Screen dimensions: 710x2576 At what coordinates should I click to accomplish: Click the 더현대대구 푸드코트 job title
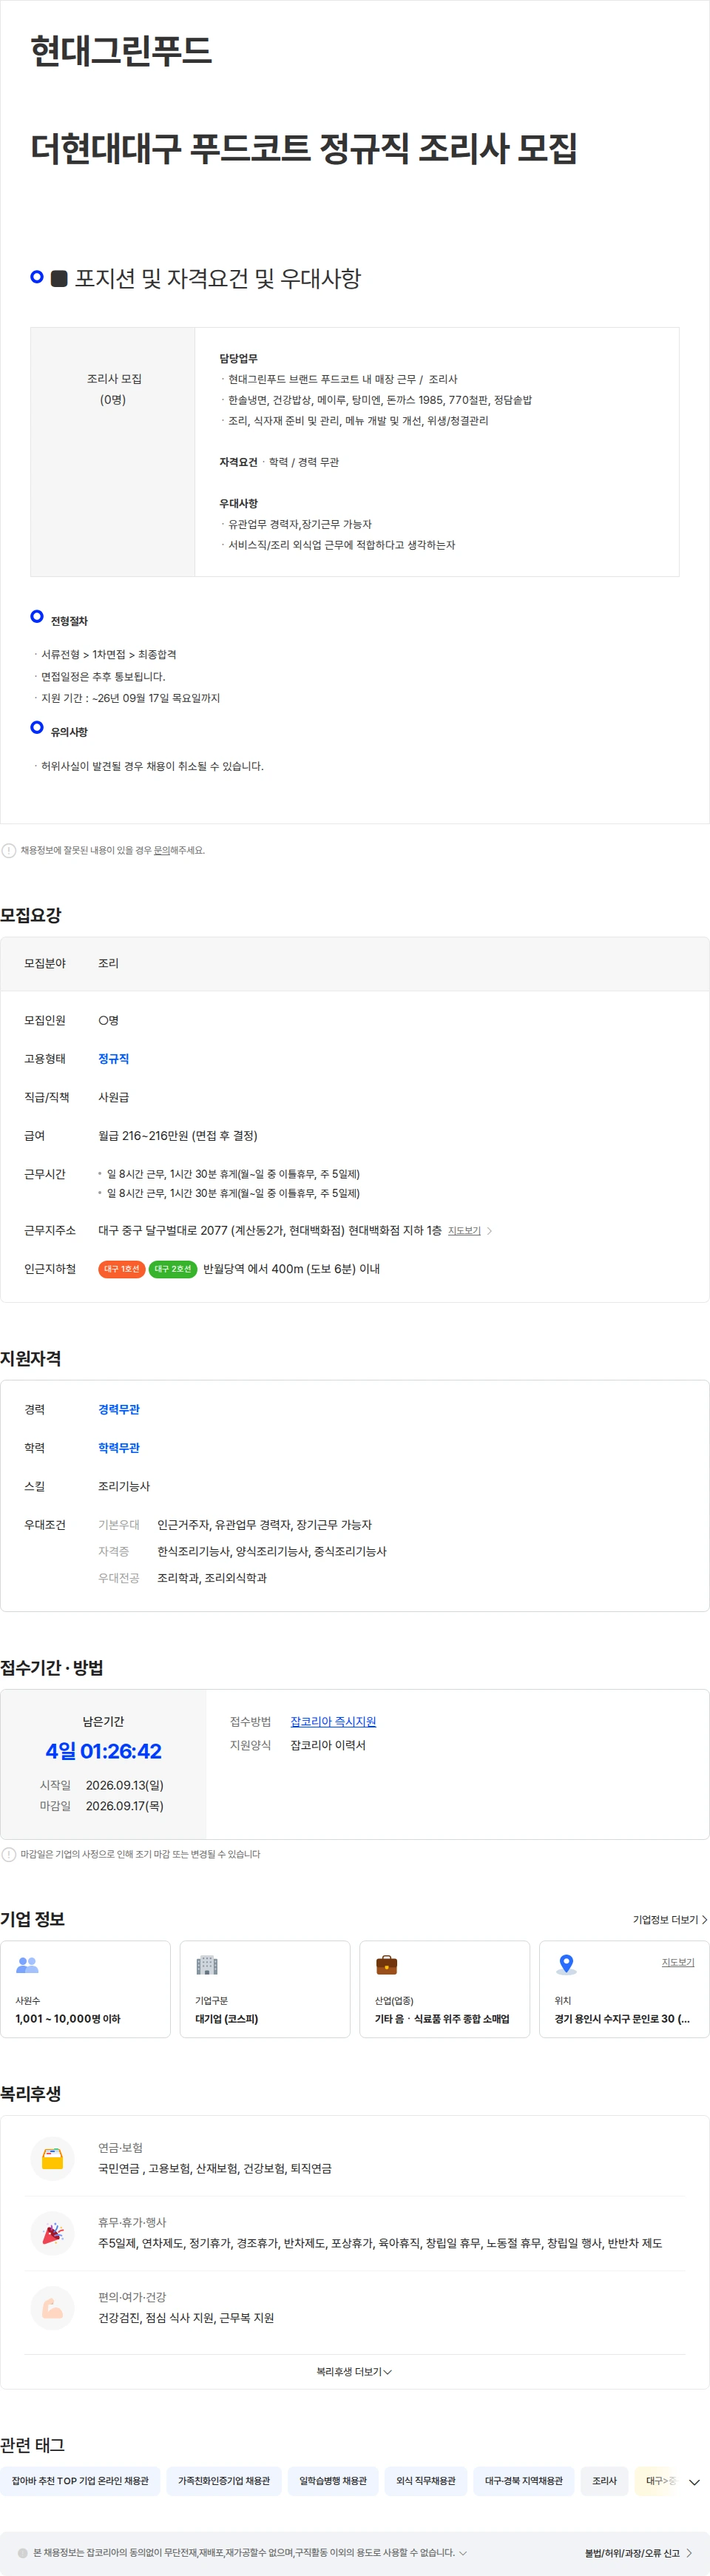pyautogui.click(x=304, y=148)
